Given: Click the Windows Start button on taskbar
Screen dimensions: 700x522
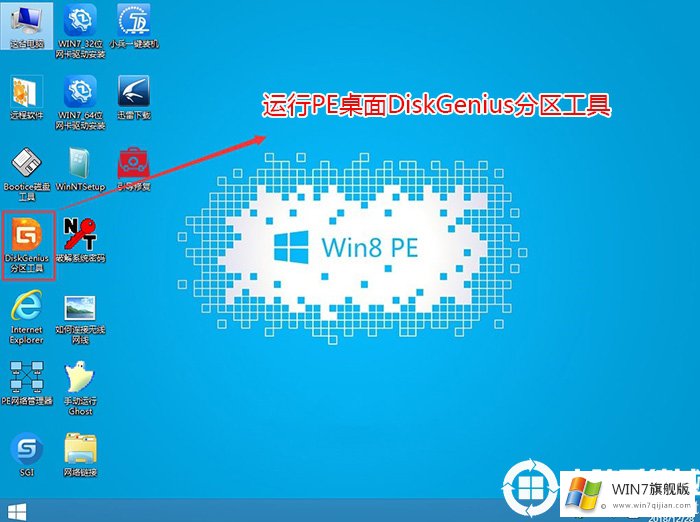Looking at the screenshot, I should point(16,511).
